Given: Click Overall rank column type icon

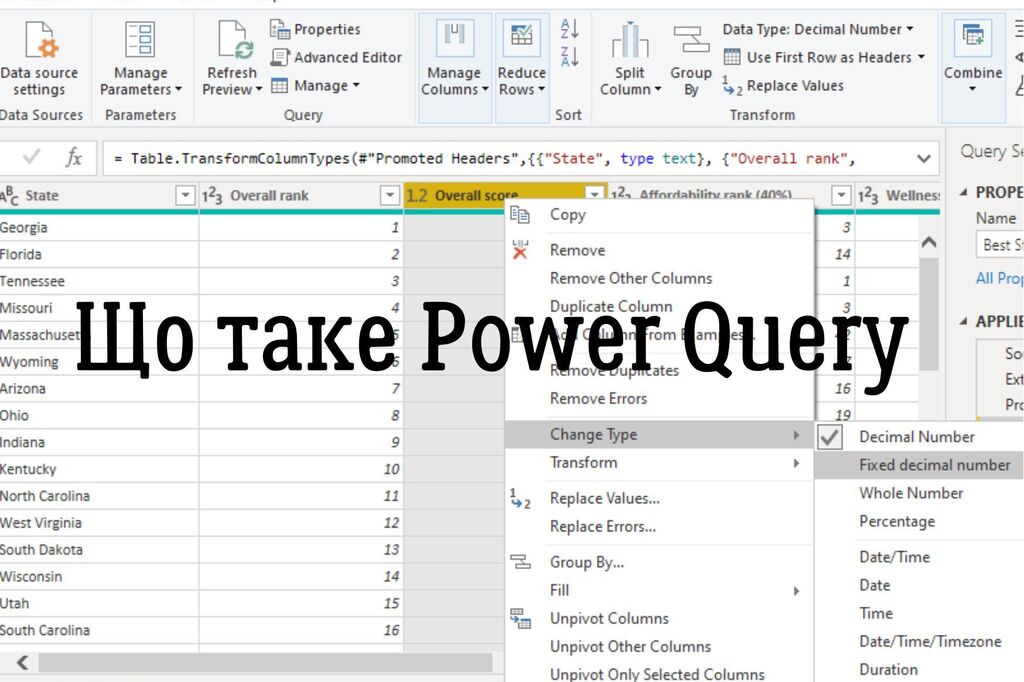Looking at the screenshot, I should click(212, 195).
